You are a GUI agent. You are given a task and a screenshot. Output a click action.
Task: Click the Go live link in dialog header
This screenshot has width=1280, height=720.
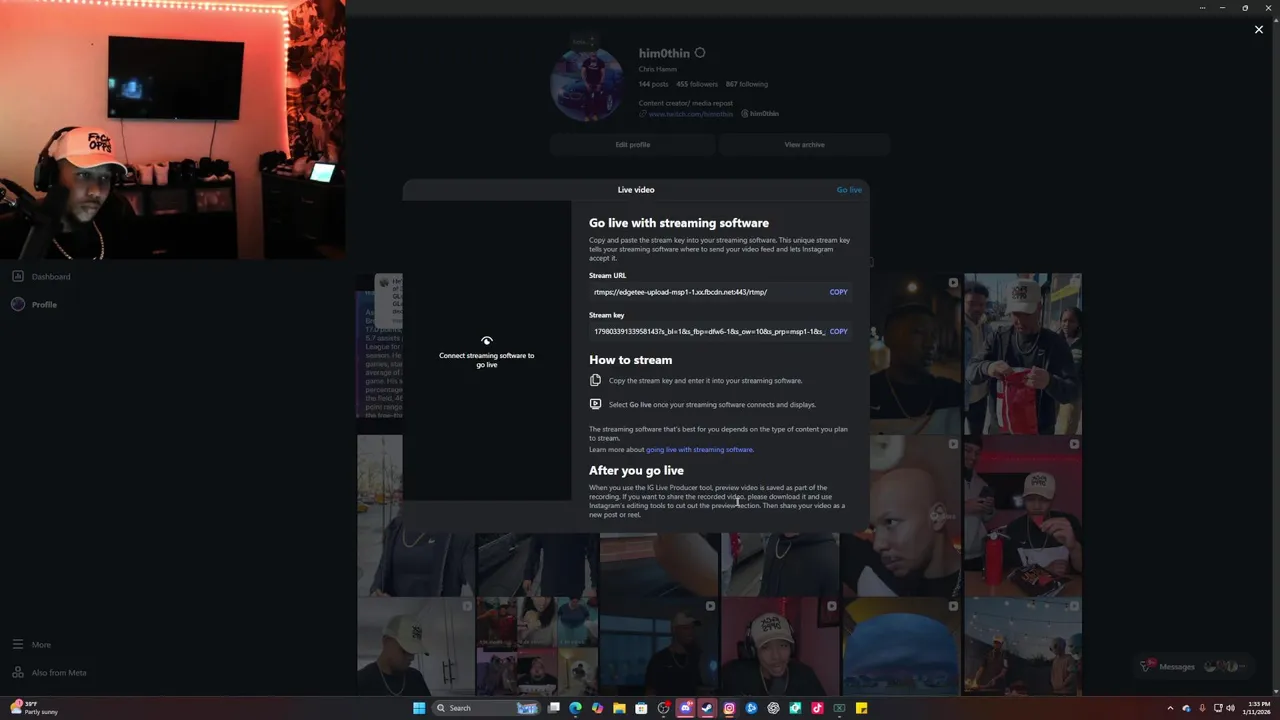pos(849,190)
